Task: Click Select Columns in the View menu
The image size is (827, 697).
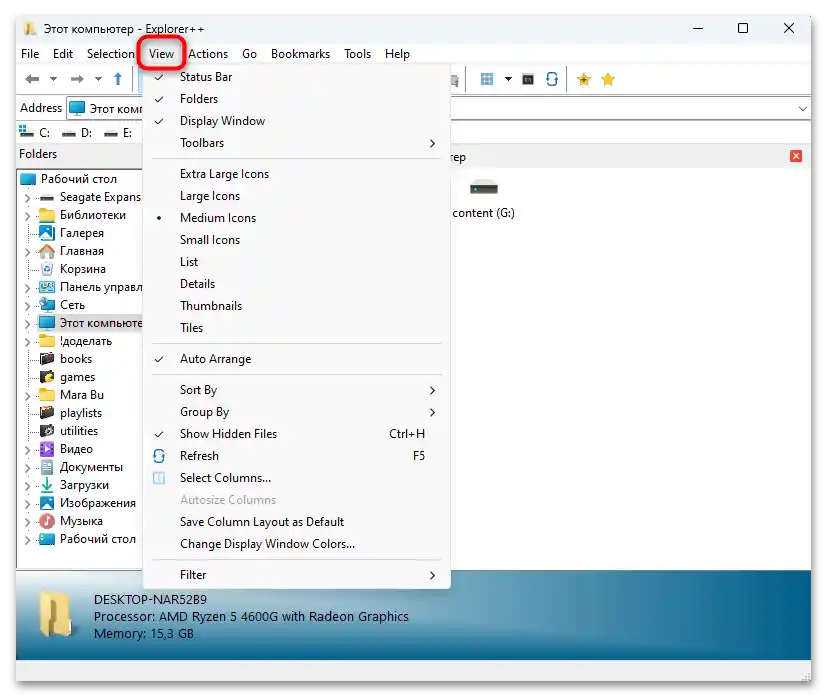Action: click(x=225, y=477)
